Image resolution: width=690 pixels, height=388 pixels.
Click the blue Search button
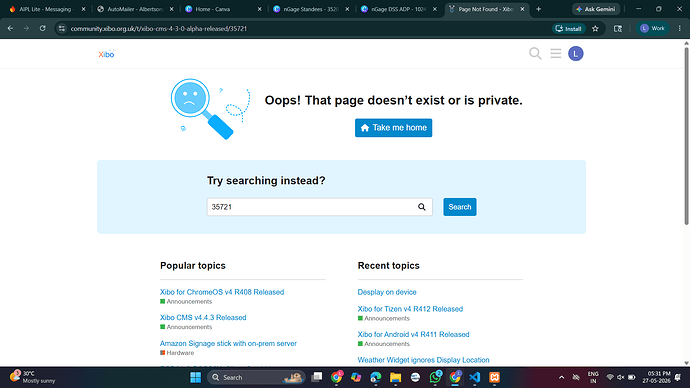coord(460,207)
